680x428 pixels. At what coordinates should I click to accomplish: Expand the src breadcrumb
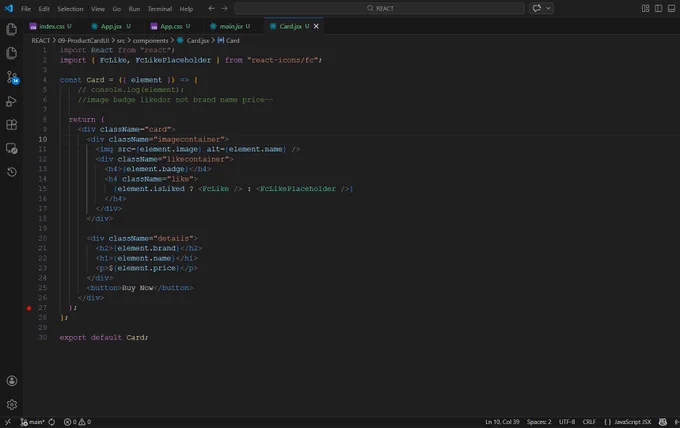pyautogui.click(x=121, y=40)
